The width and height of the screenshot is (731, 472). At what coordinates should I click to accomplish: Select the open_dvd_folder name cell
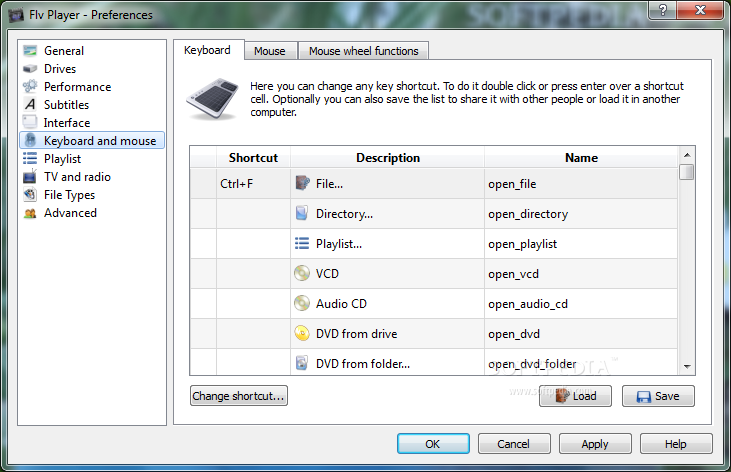(x=581, y=362)
